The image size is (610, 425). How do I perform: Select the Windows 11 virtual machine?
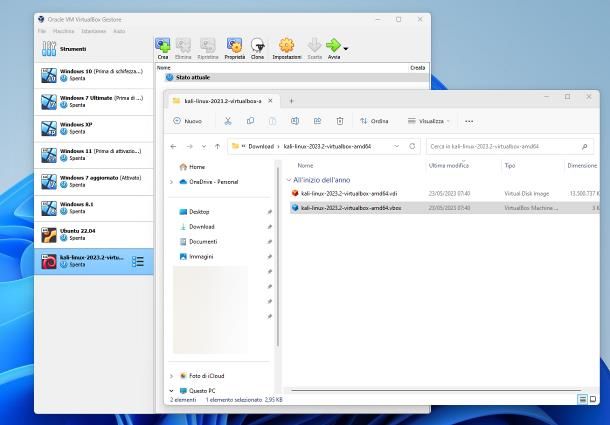tap(93, 155)
